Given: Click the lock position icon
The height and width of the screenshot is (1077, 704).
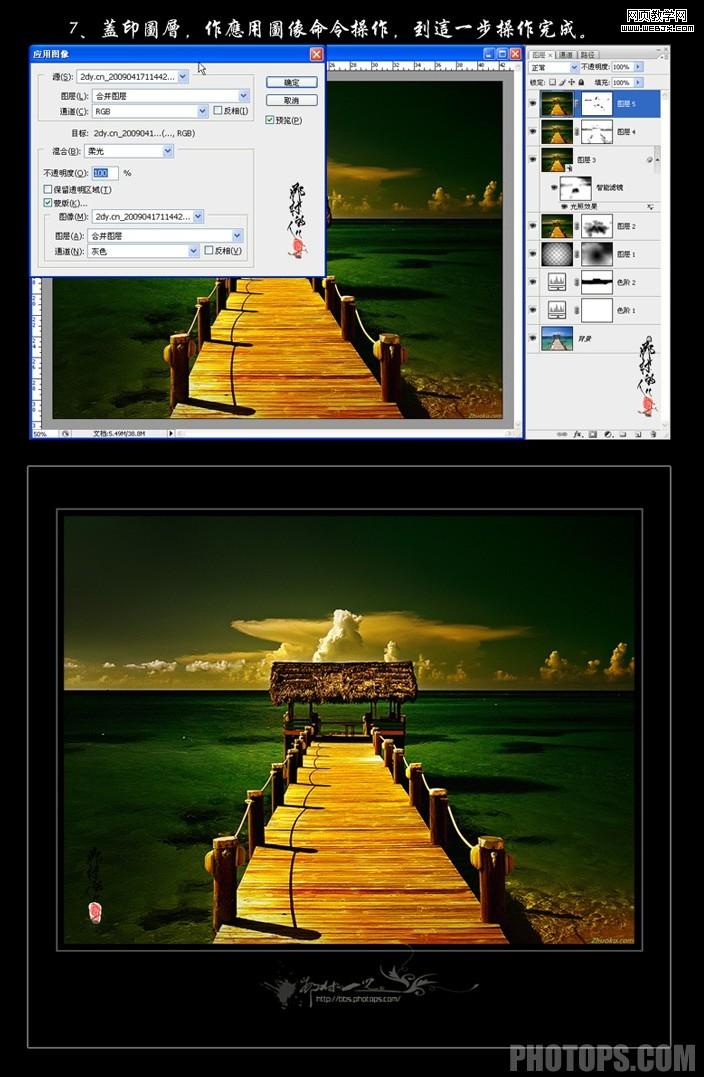Looking at the screenshot, I should [x=572, y=82].
